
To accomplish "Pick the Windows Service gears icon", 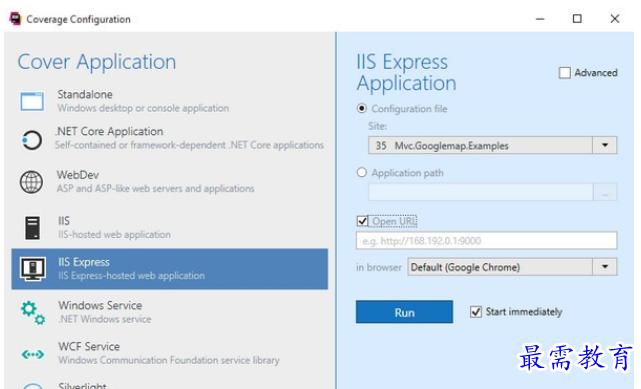I will 33,313.
